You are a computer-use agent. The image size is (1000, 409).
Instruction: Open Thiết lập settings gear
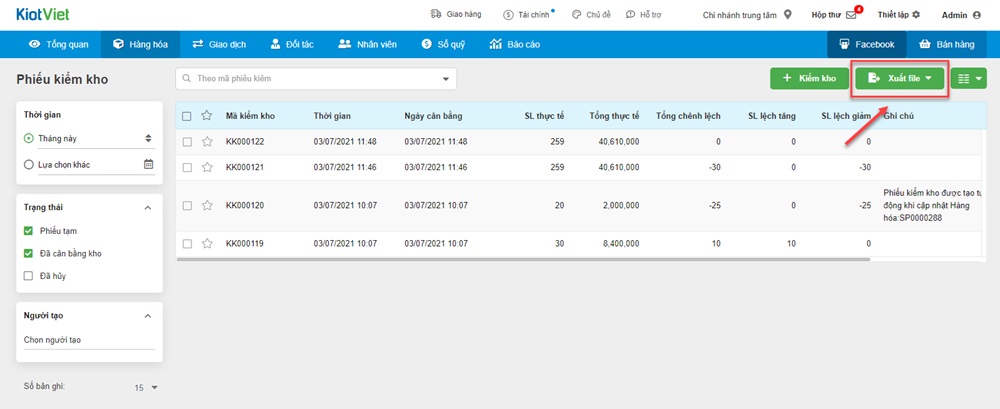pyautogui.click(x=915, y=15)
